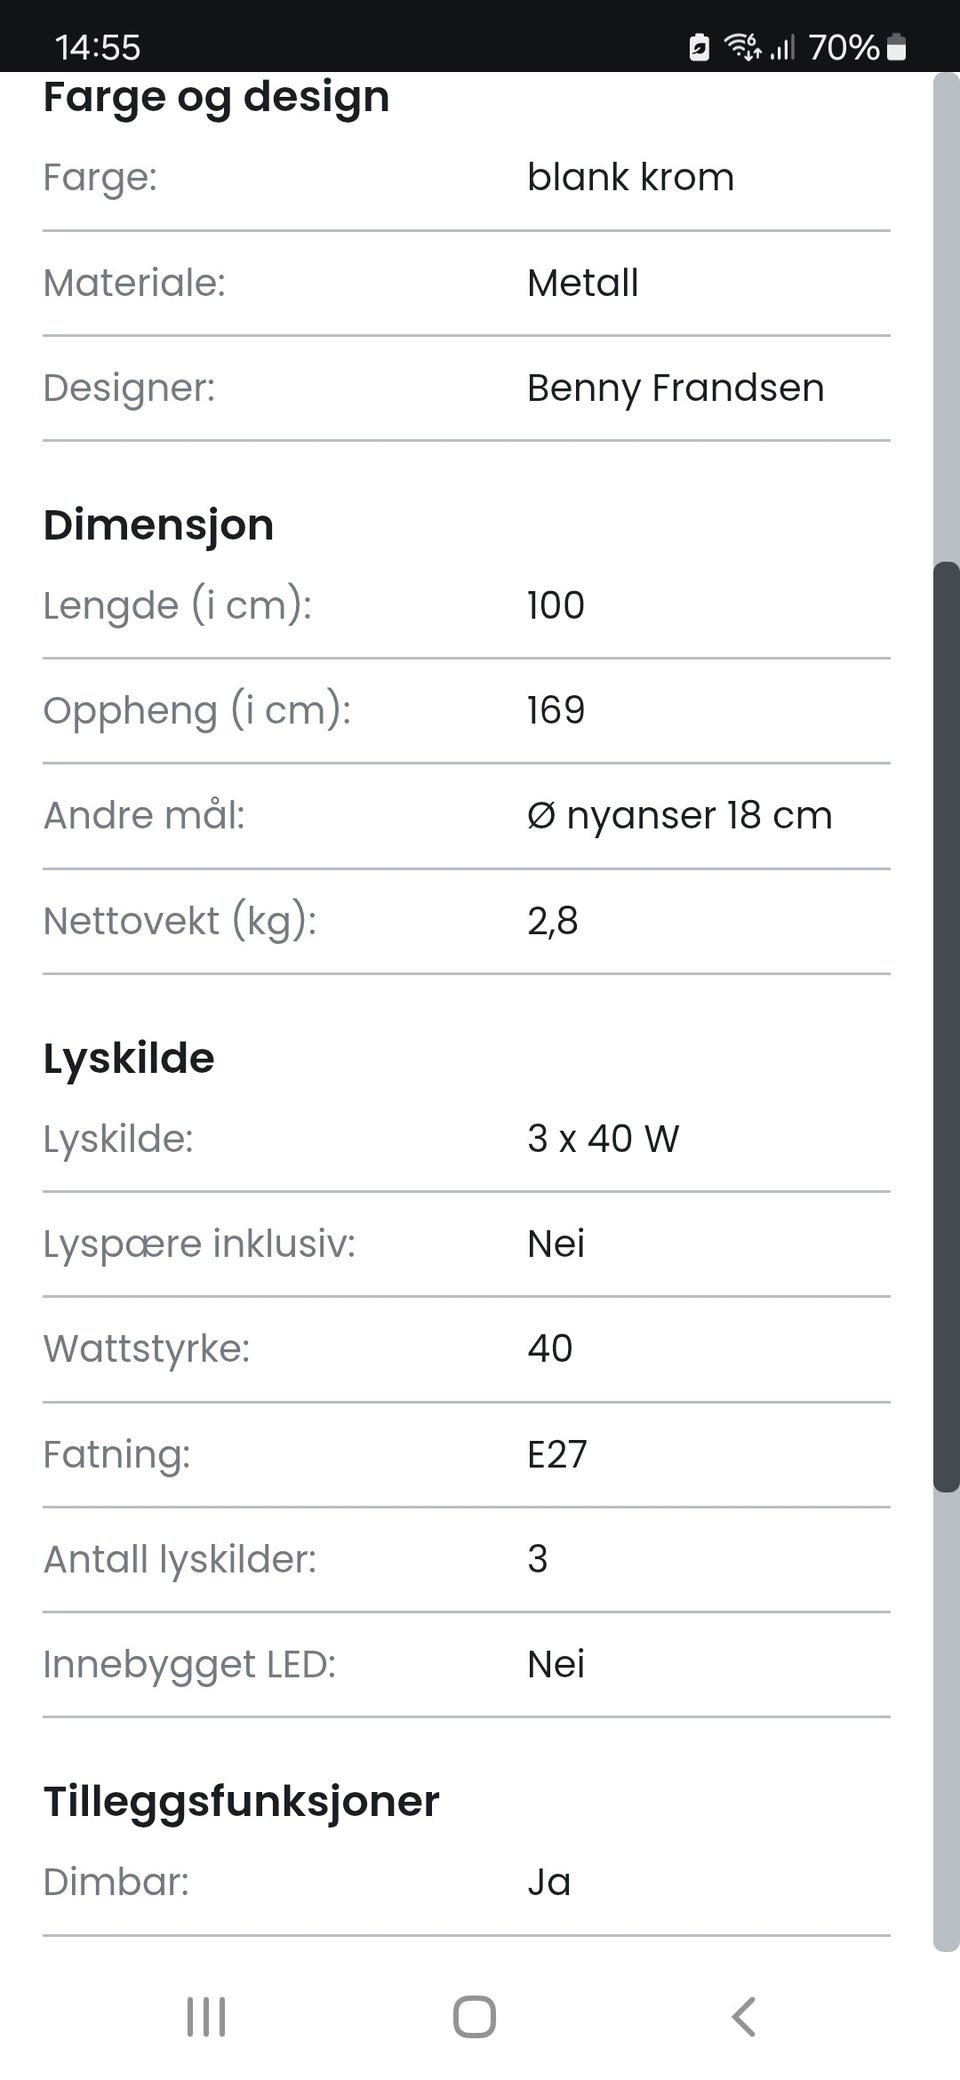Tap the mobile signal strength icon

click(x=783, y=47)
